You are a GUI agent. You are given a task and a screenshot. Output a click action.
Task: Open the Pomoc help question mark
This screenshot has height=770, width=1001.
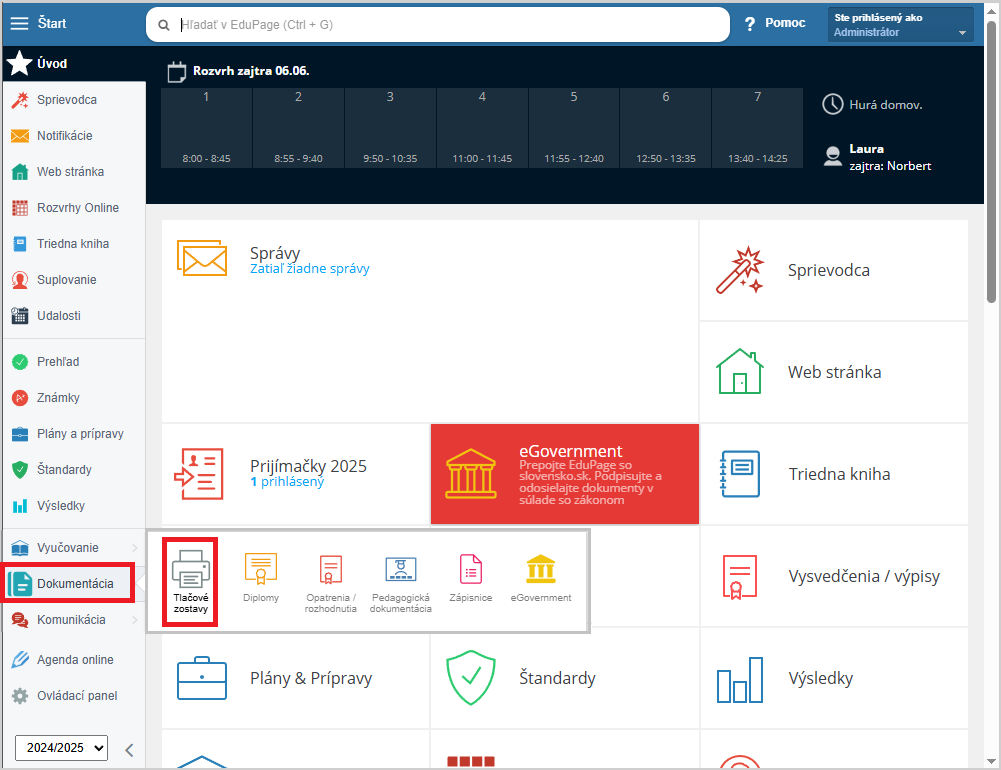coord(750,24)
